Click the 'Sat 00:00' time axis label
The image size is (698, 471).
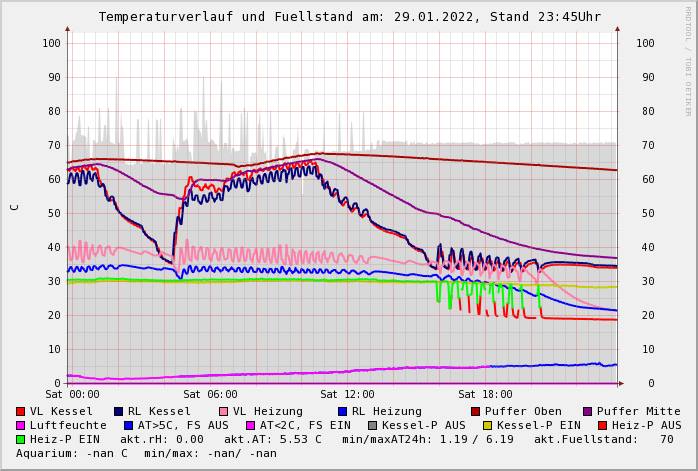coord(72,395)
